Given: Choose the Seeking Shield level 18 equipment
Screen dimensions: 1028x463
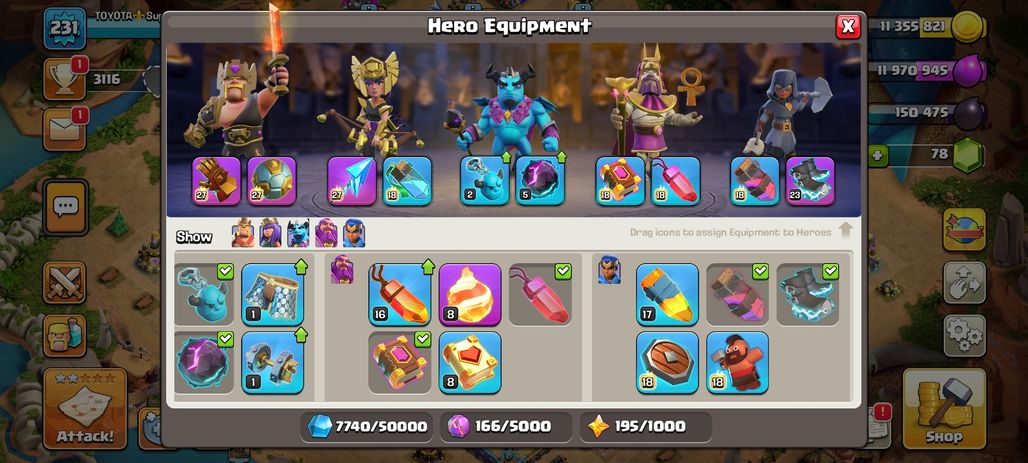Looking at the screenshot, I should point(667,362).
